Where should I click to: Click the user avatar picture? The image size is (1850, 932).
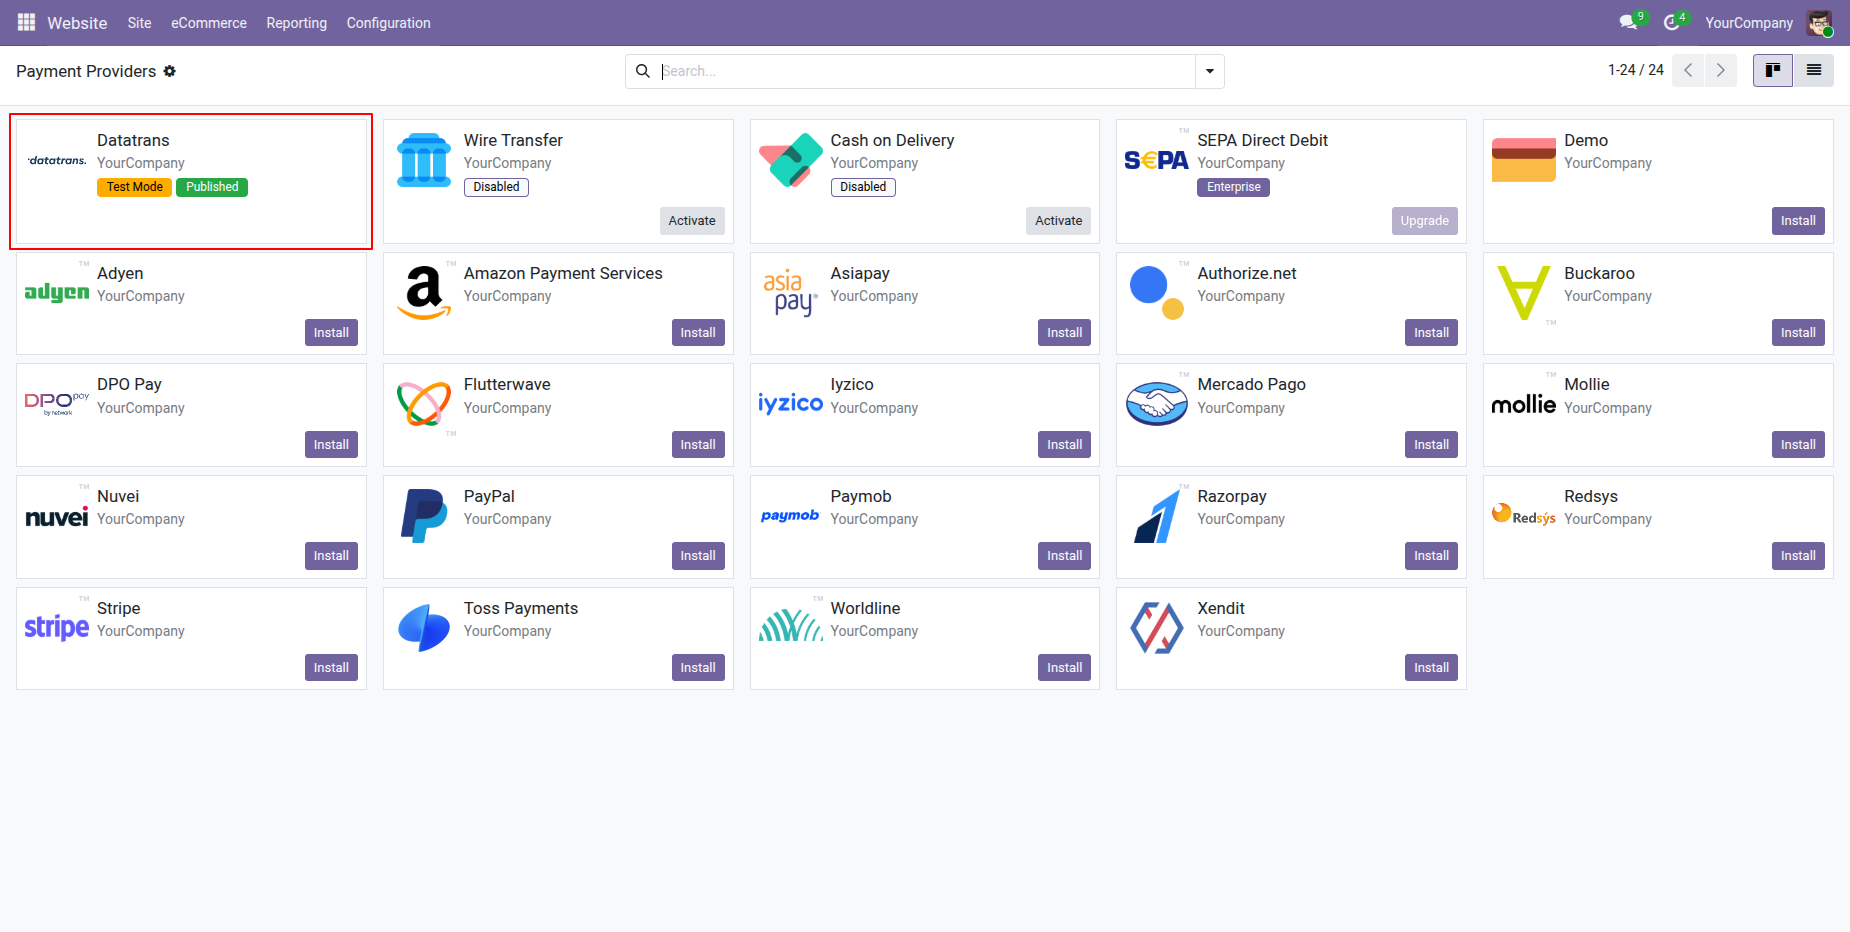(1819, 22)
